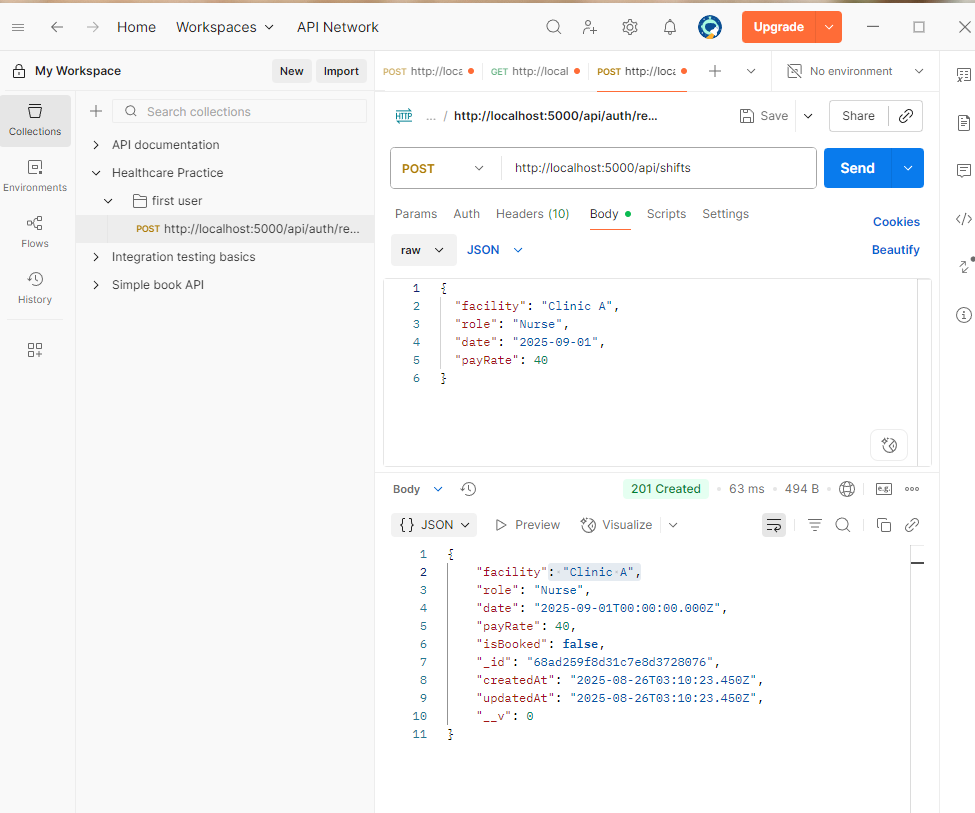This screenshot has width=975, height=813.
Task: Open the No environment selector
Action: coord(856,71)
